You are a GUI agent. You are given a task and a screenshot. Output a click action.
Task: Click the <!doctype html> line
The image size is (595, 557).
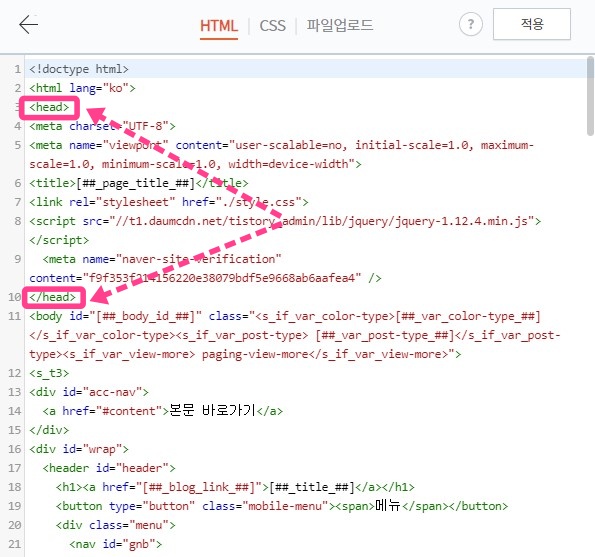[x=79, y=69]
